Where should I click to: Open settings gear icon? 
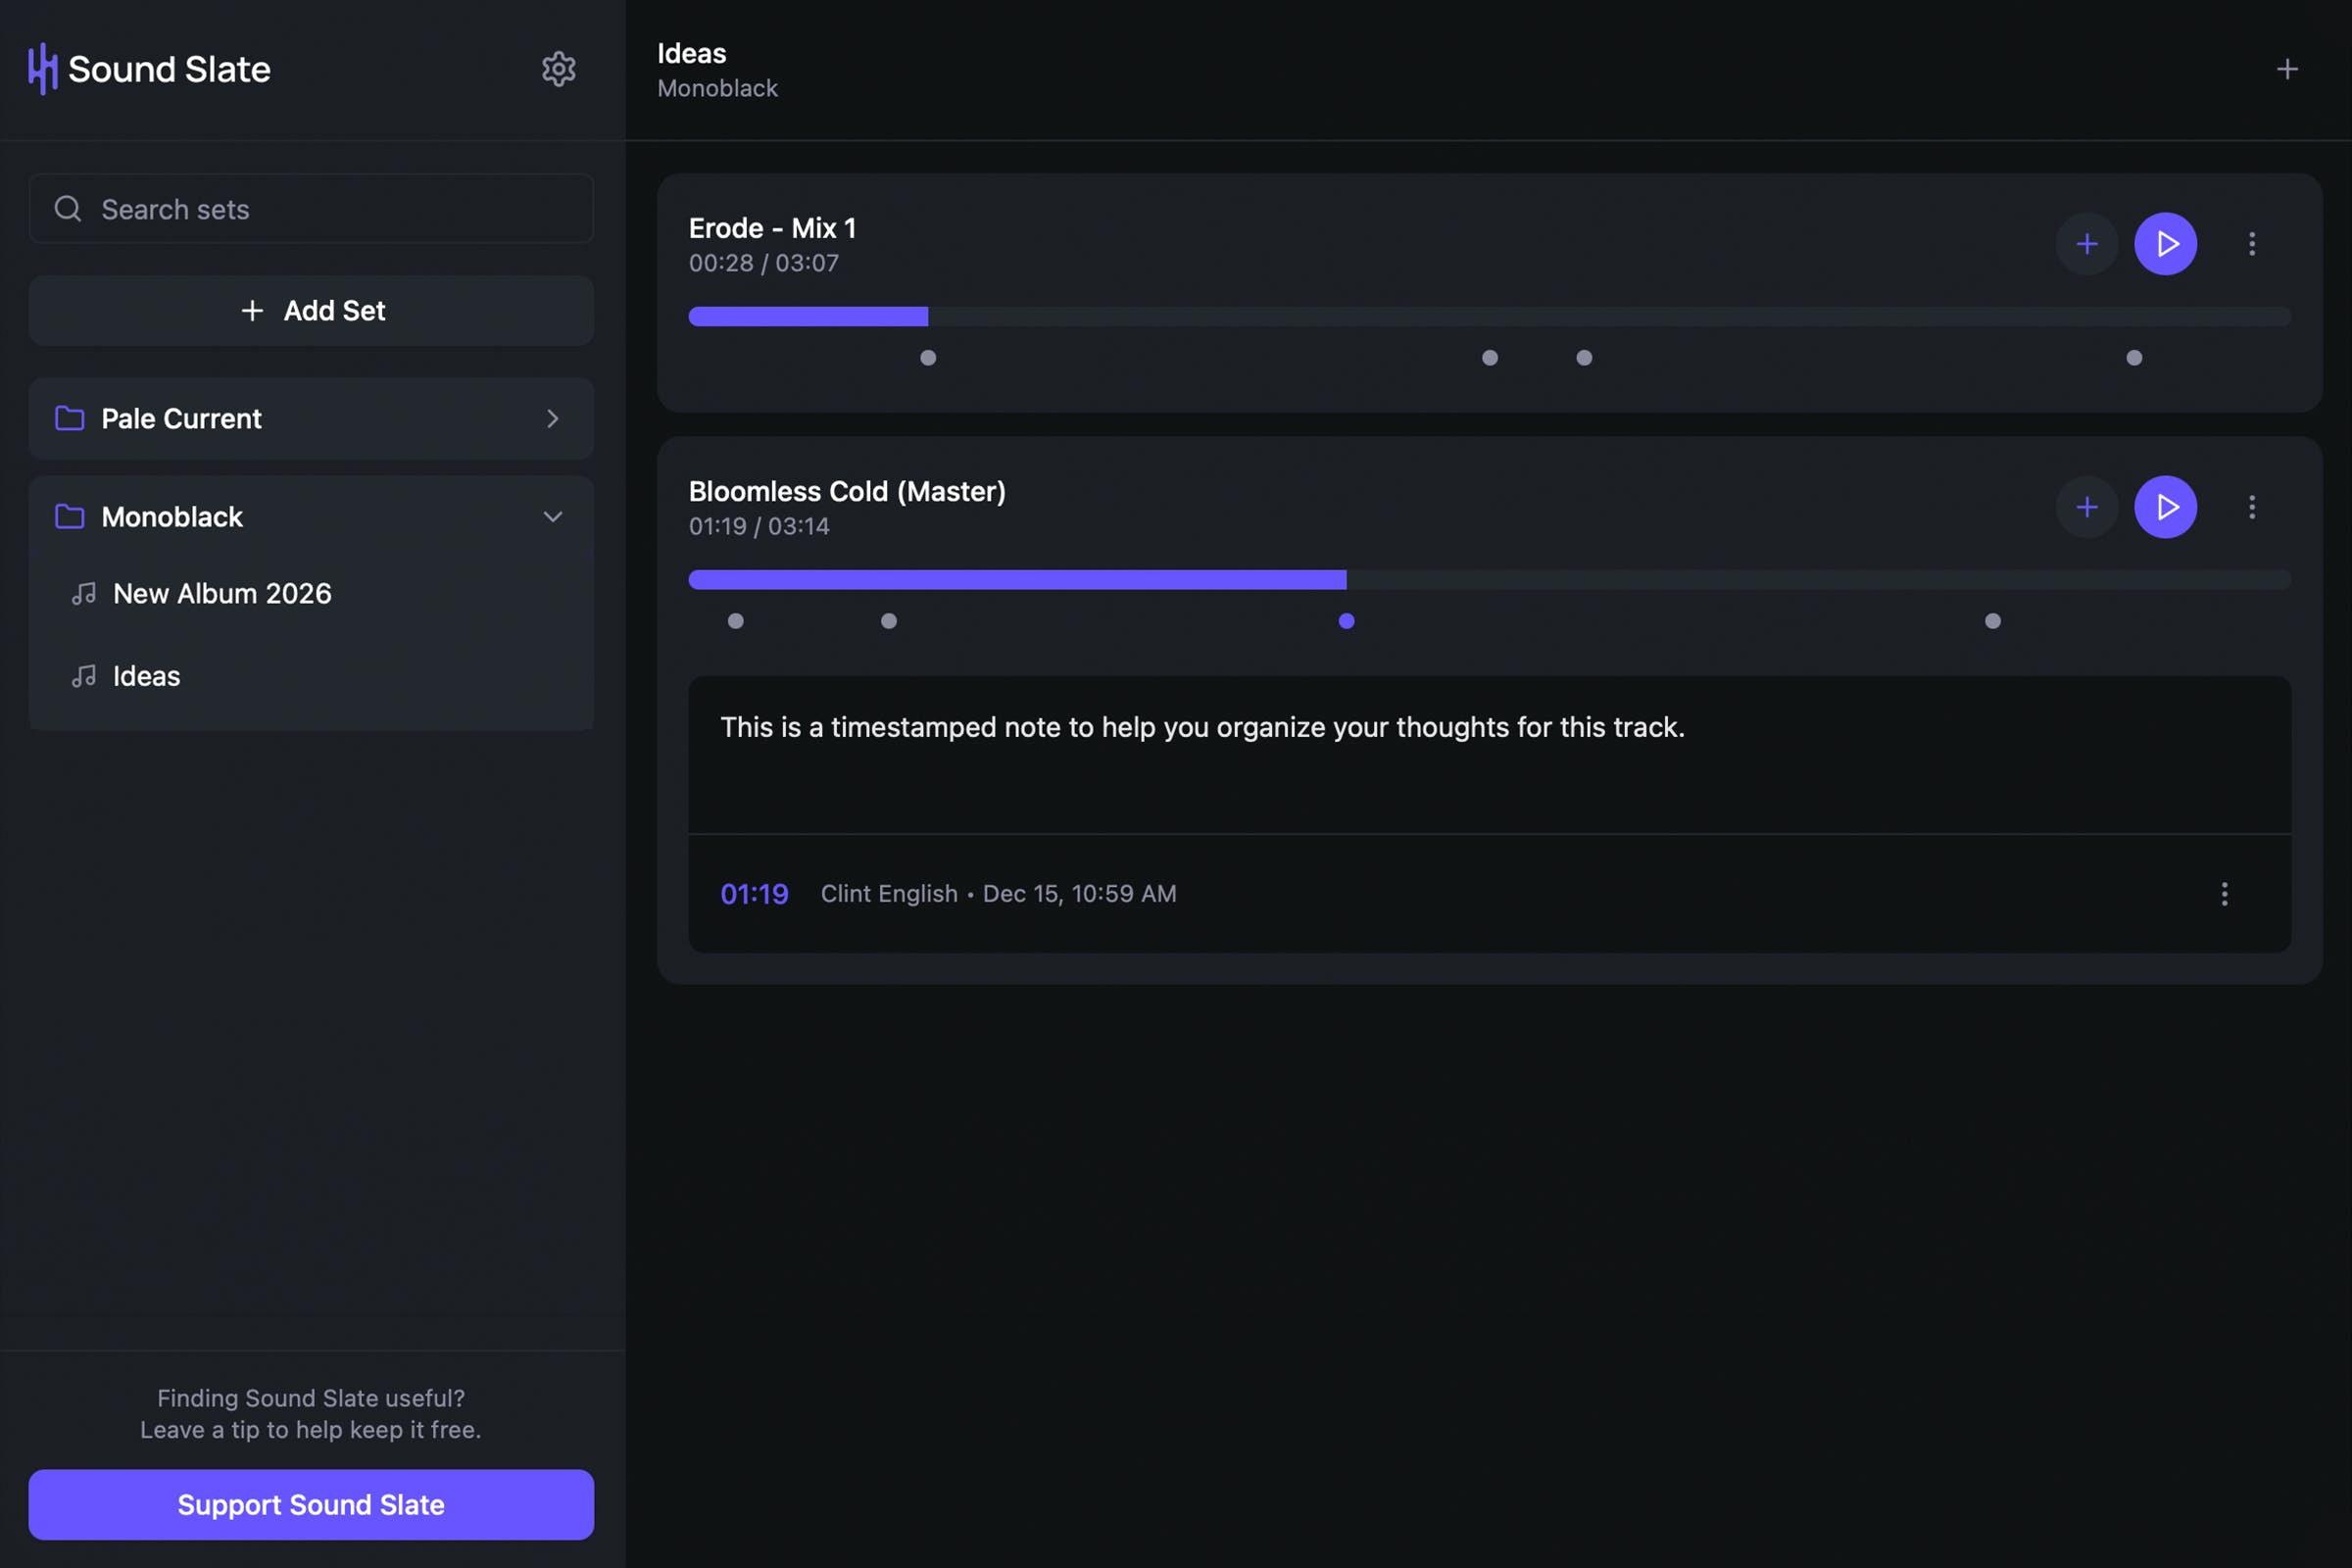click(x=558, y=69)
